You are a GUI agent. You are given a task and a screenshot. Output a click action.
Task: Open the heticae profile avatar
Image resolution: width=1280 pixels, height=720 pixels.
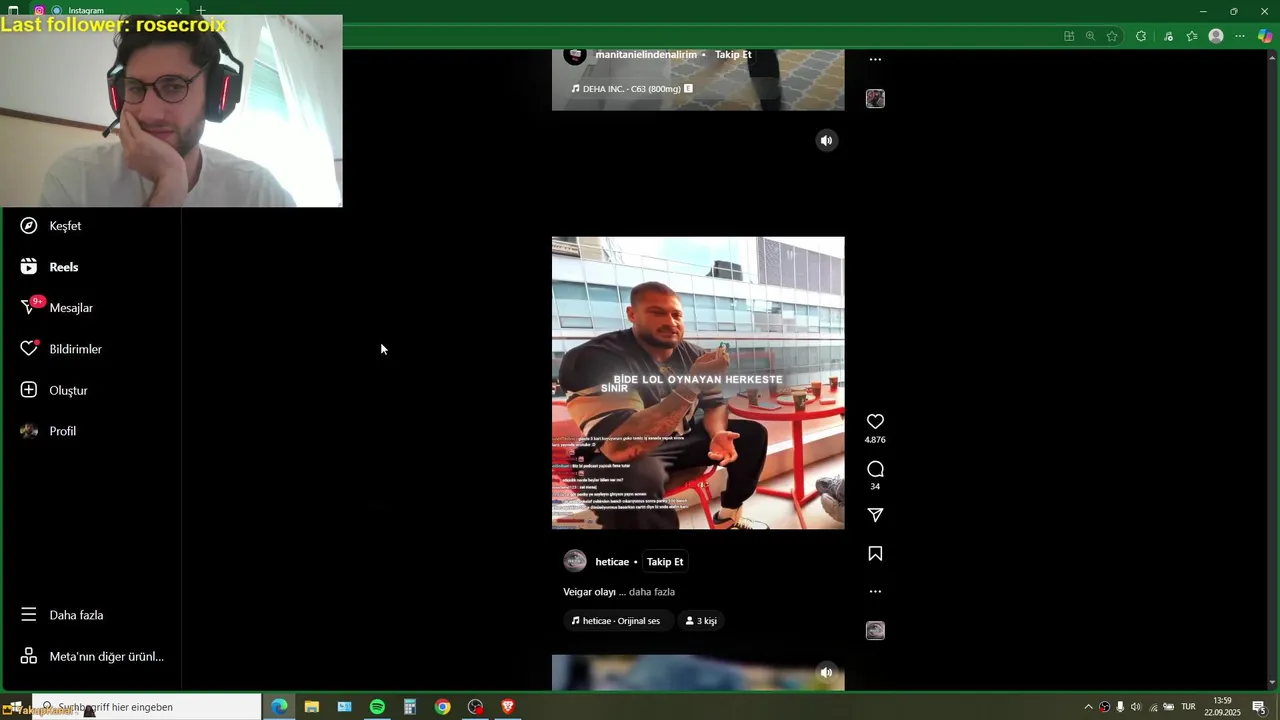tap(575, 561)
